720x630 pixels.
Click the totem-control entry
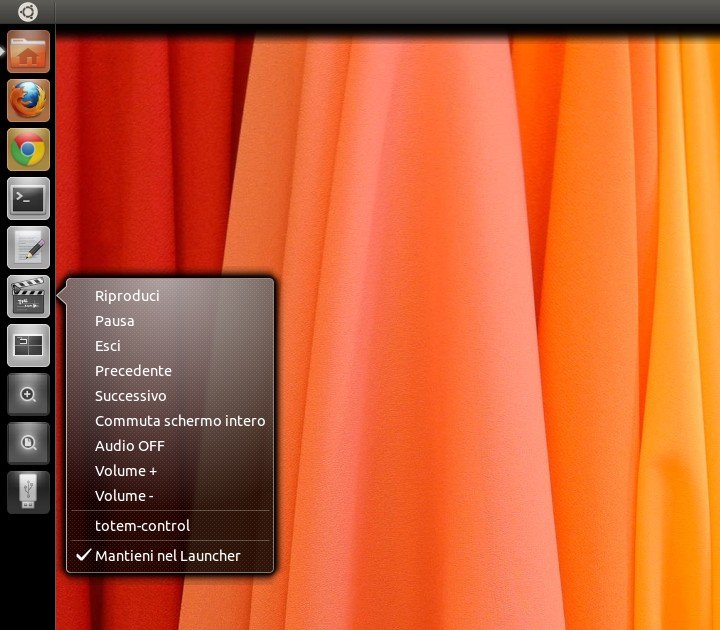(170, 526)
